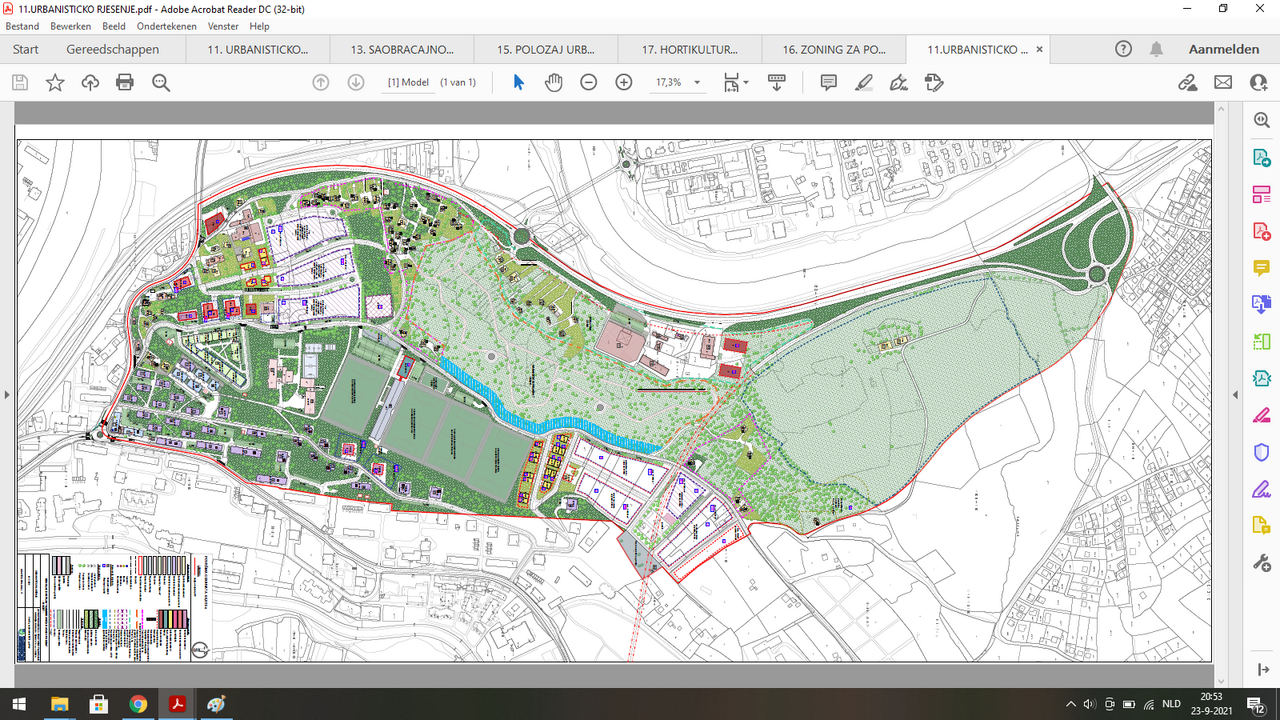
Task: Open the notifications bell
Action: click(x=1156, y=49)
